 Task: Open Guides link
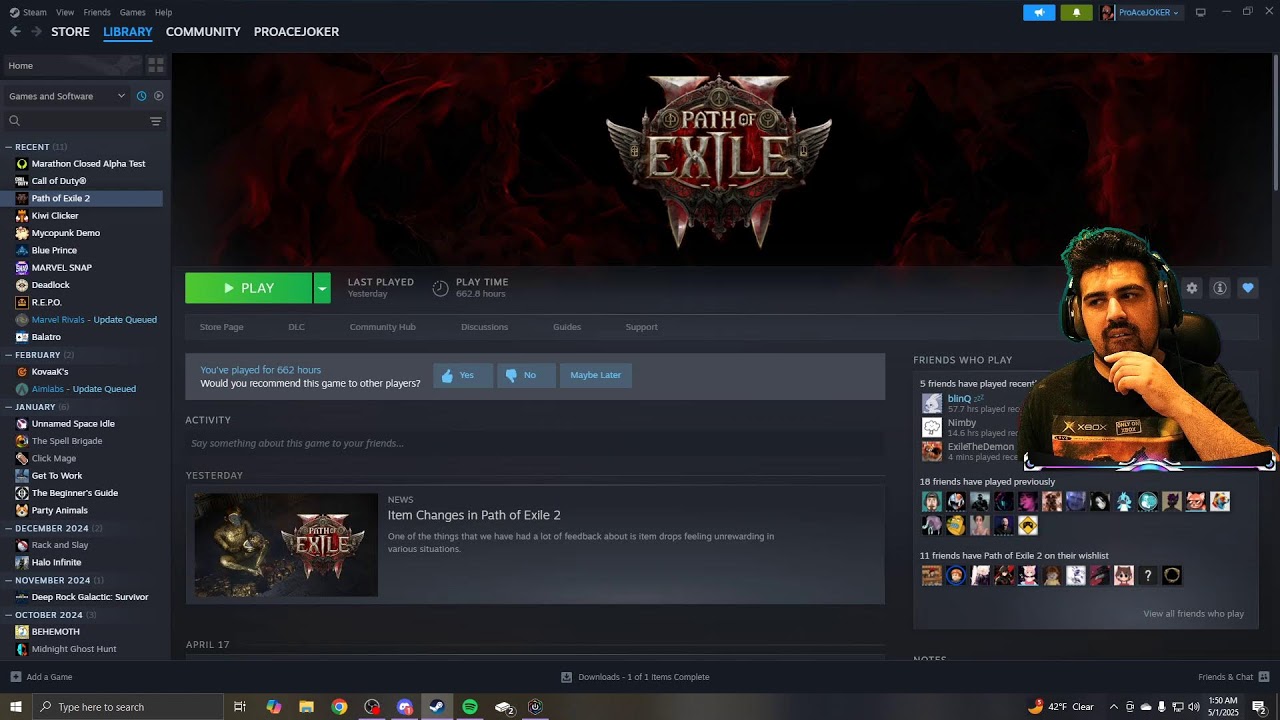pyautogui.click(x=567, y=327)
